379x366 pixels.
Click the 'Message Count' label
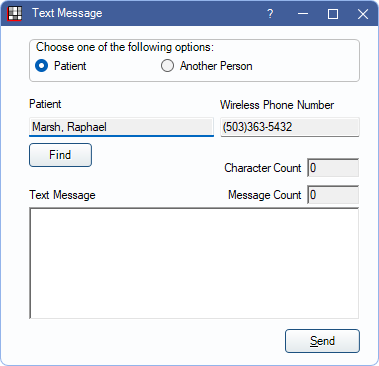[x=265, y=195]
